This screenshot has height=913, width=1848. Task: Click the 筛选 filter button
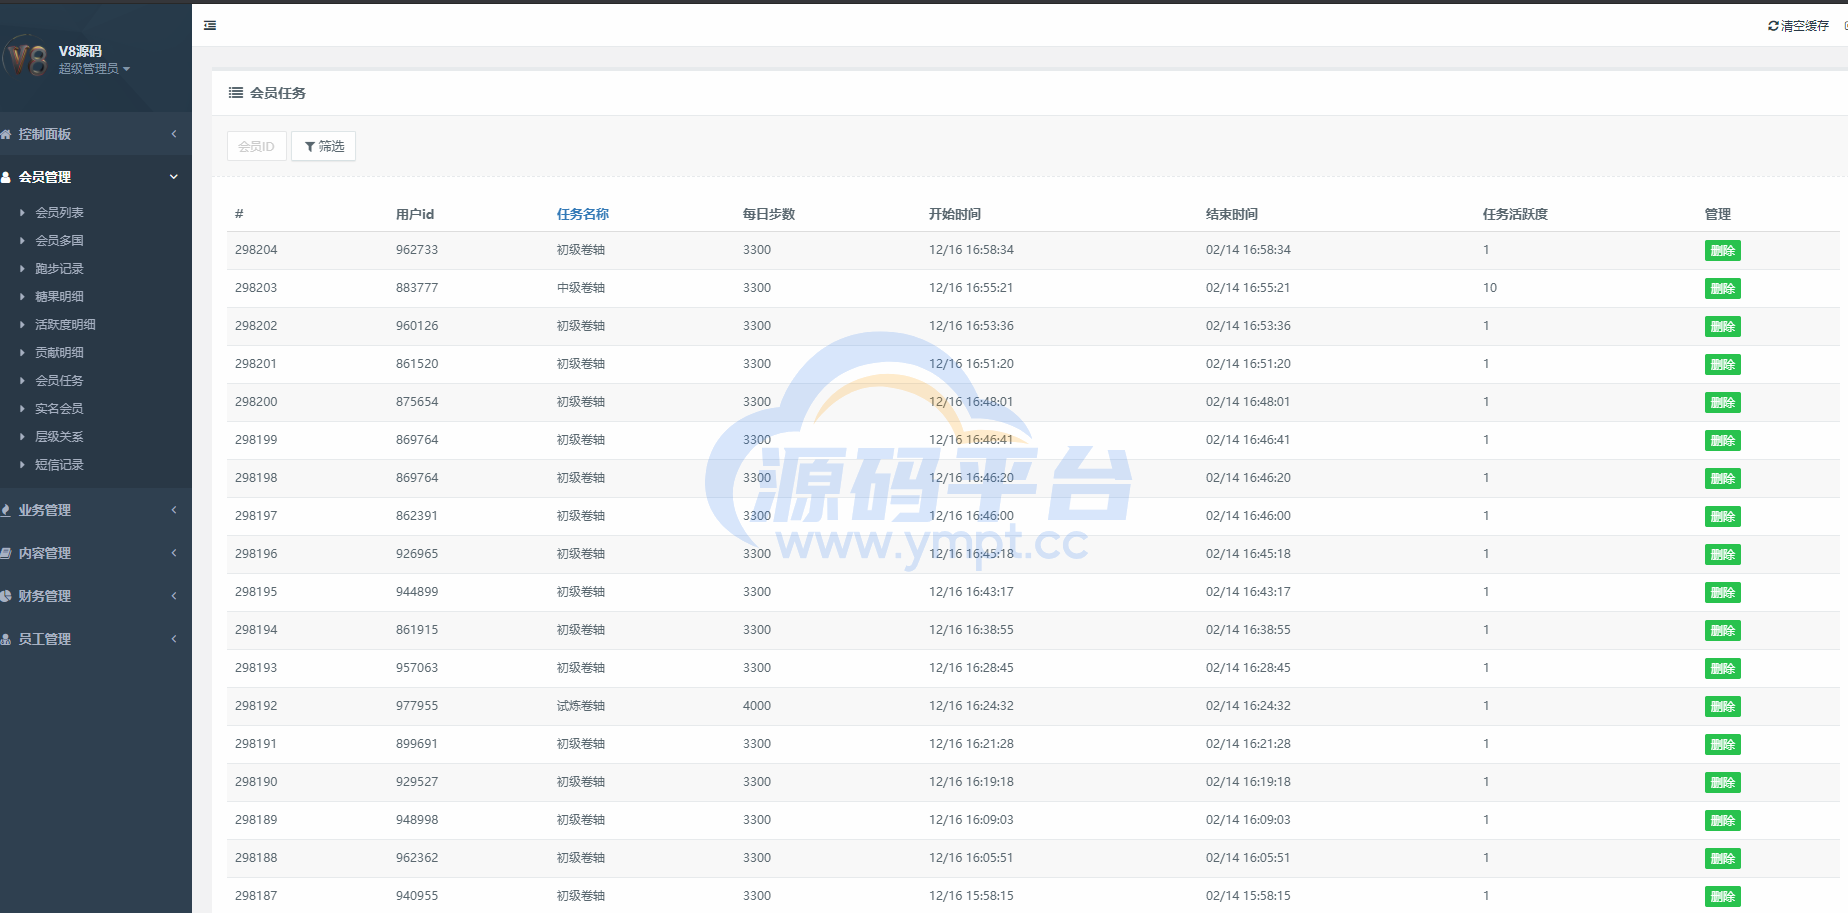[x=324, y=146]
